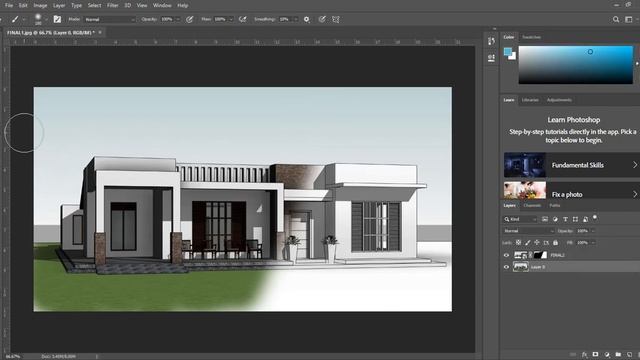Open the Help menu
The height and width of the screenshot is (360, 640).
click(x=182, y=5)
